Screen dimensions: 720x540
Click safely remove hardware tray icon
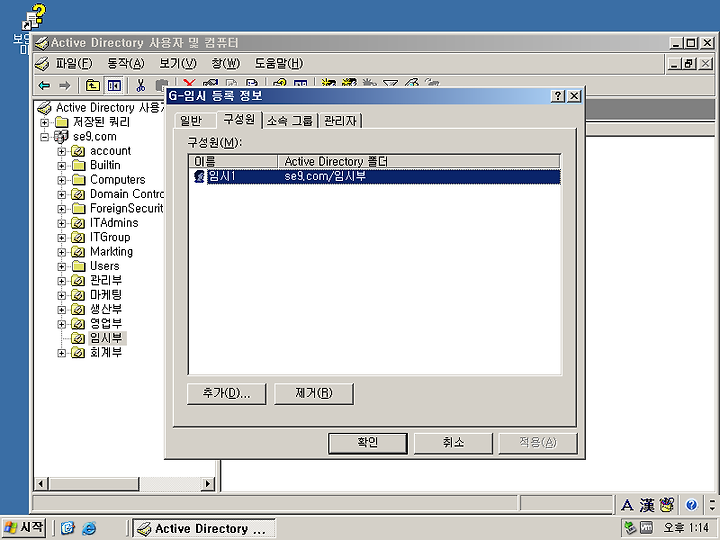coord(630,528)
